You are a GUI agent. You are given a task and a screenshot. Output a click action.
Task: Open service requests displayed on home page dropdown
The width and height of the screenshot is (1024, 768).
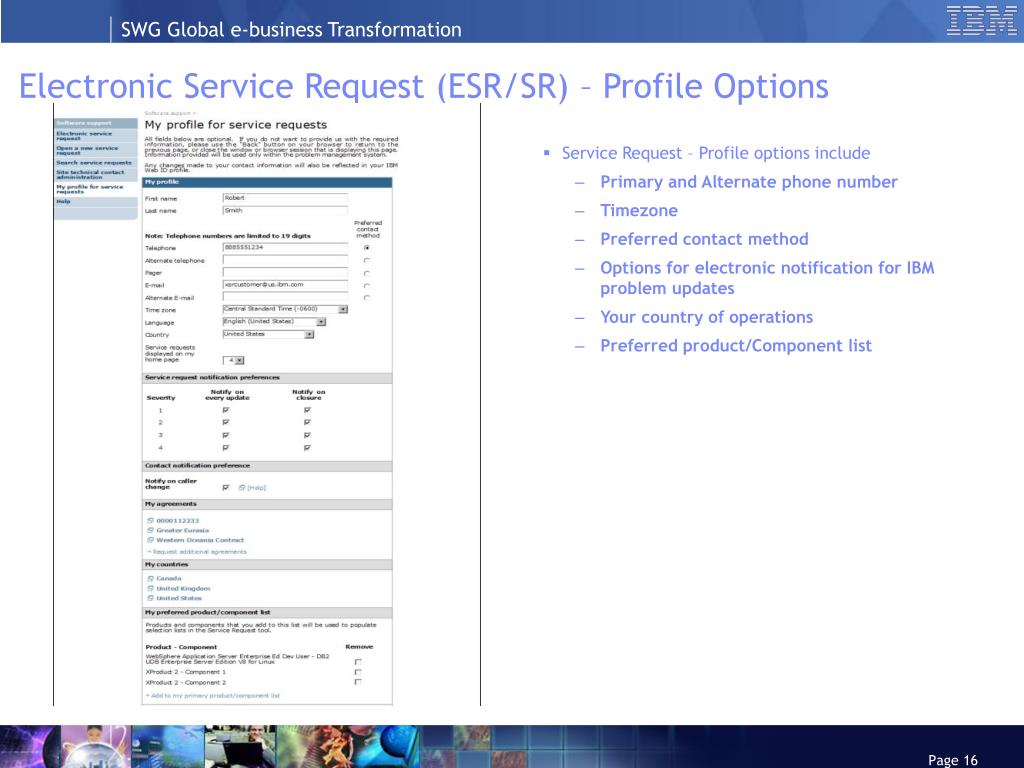point(234,360)
